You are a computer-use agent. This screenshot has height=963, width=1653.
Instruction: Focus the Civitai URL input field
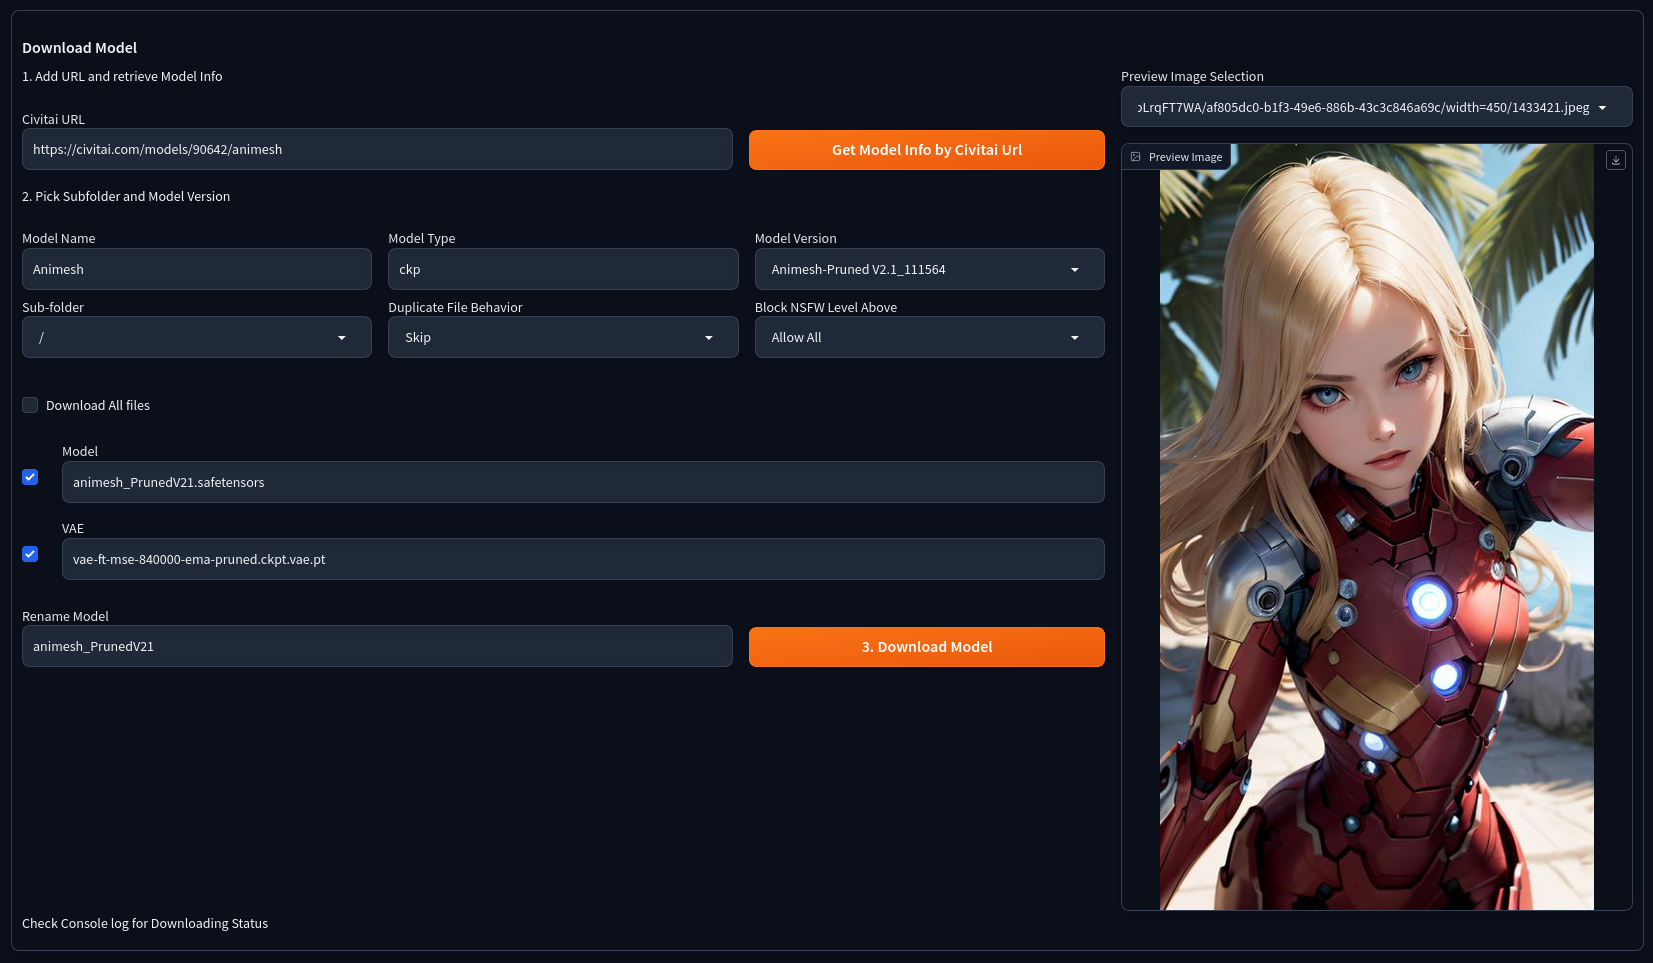click(x=377, y=149)
